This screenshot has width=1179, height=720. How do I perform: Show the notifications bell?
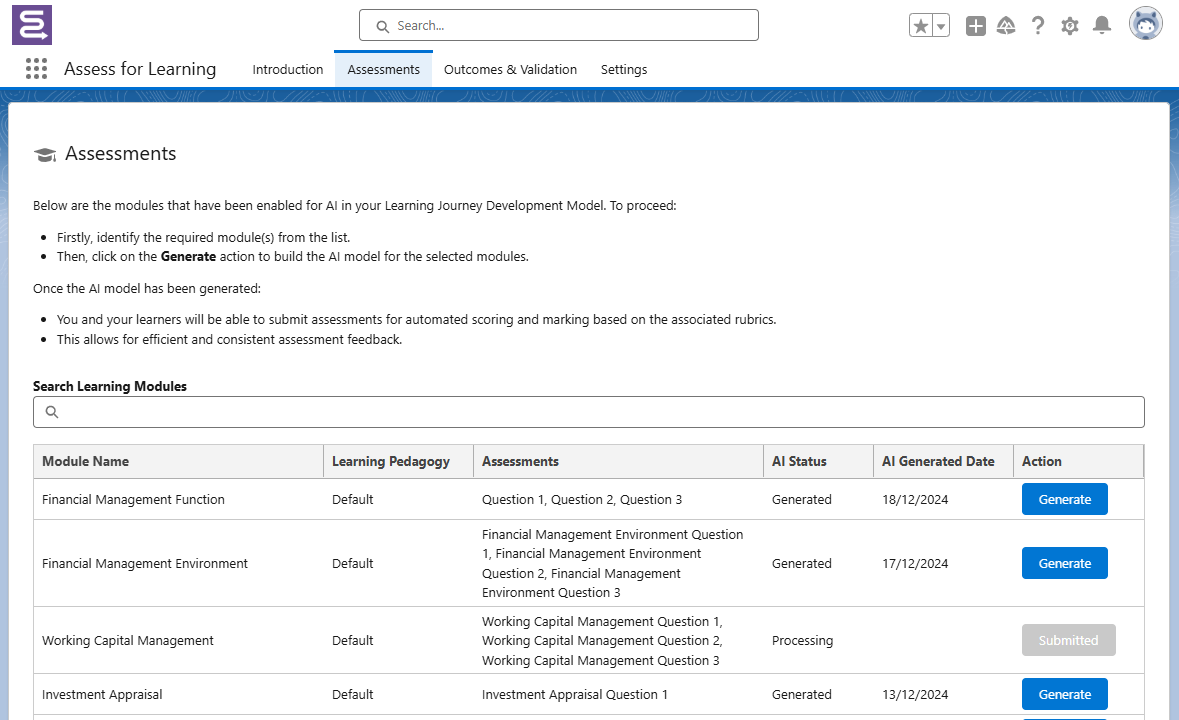pos(1101,26)
